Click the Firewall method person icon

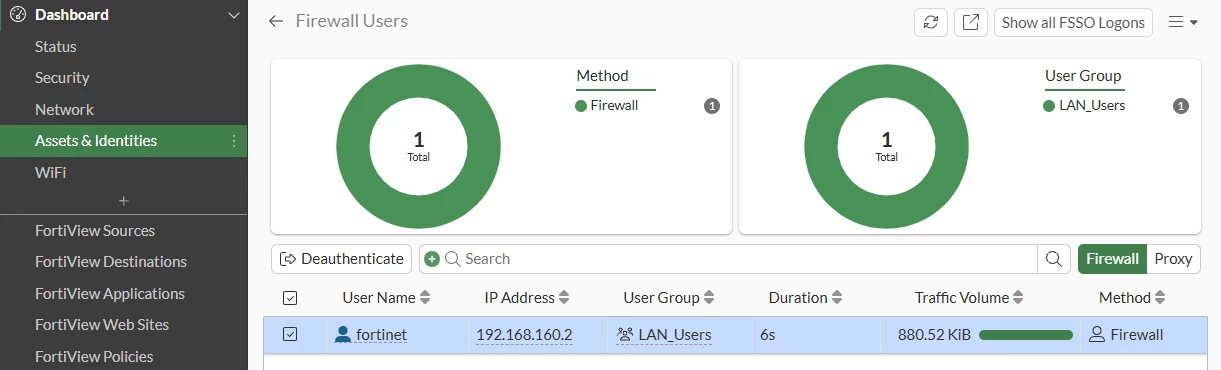pos(1097,335)
